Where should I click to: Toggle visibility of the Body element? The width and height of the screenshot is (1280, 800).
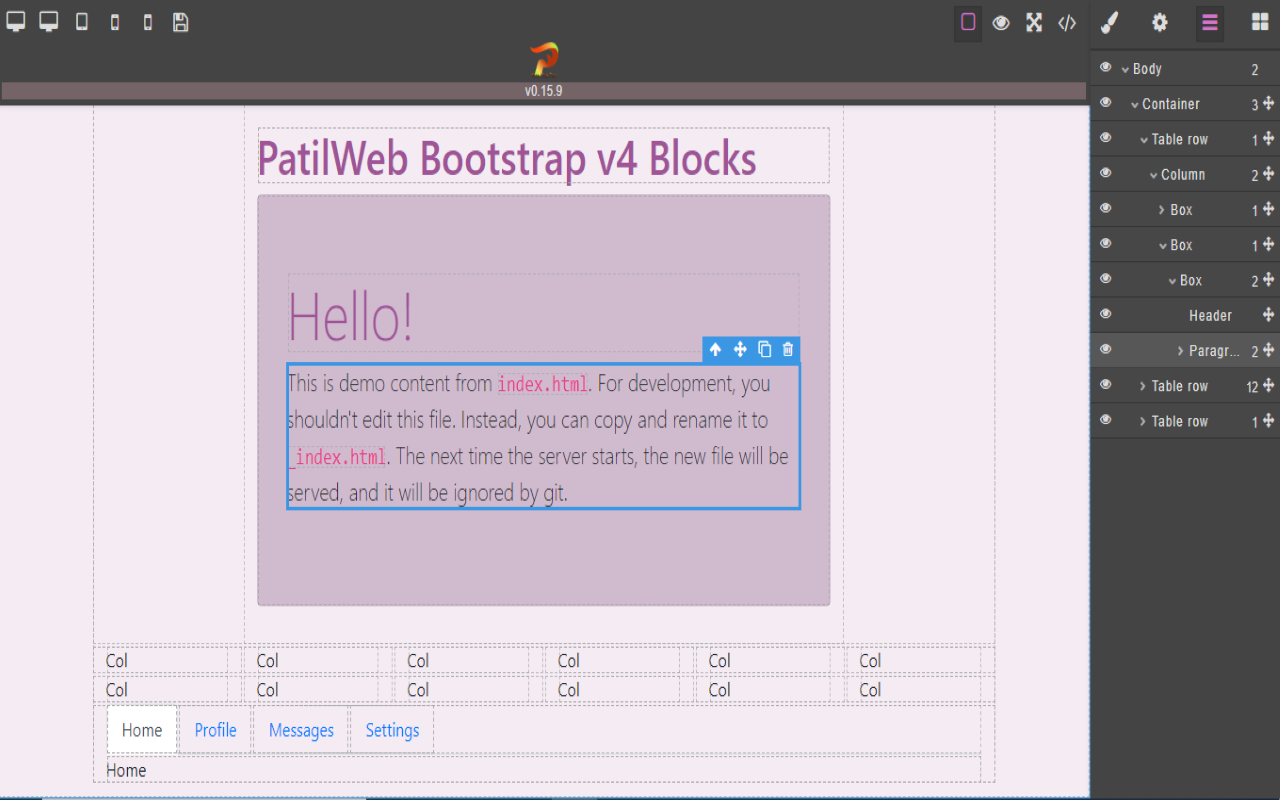point(1104,68)
